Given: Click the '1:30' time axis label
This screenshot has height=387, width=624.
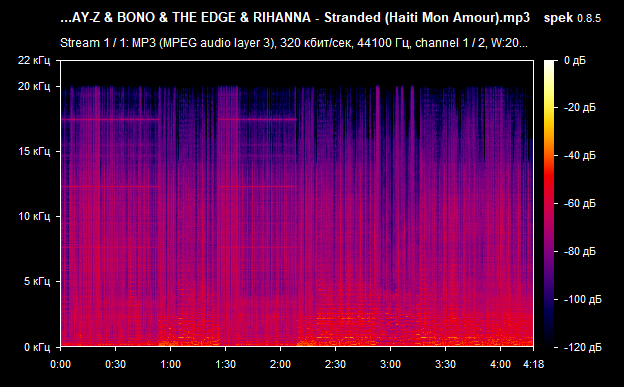Looking at the screenshot, I should (225, 364).
